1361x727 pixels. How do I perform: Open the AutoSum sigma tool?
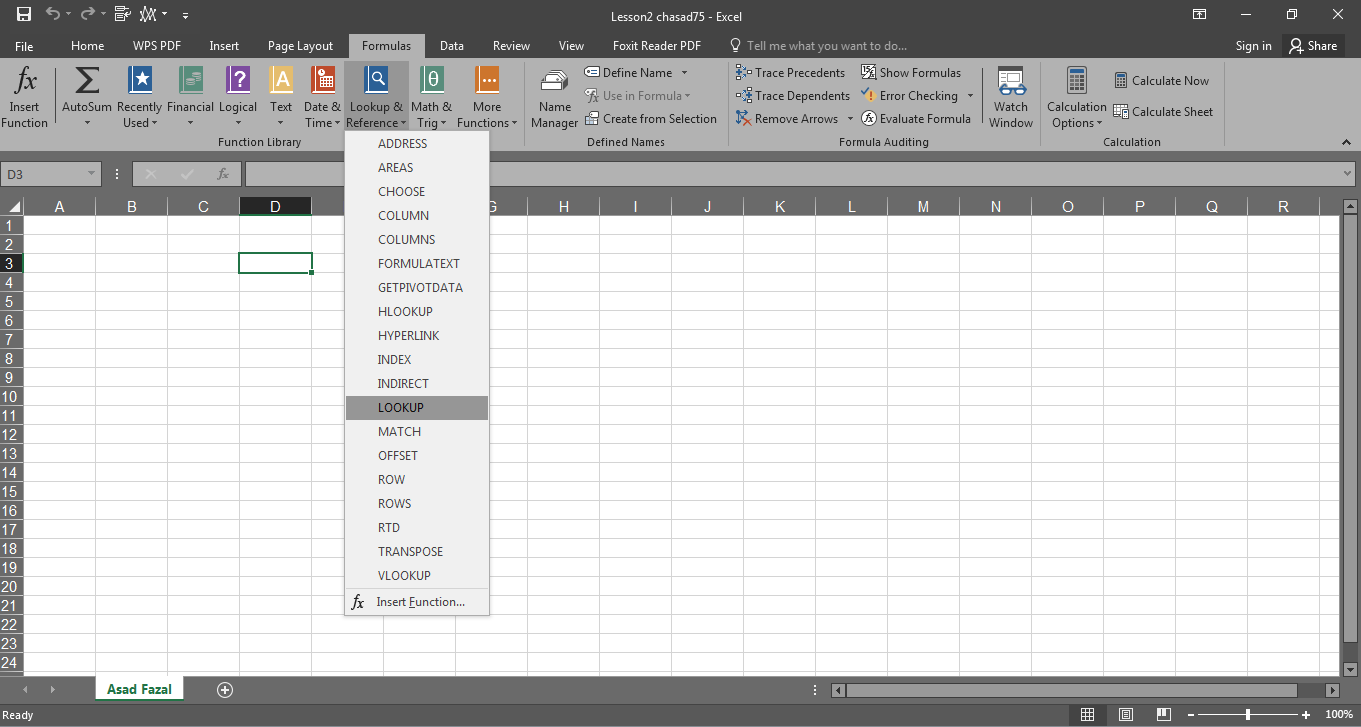pos(87,81)
